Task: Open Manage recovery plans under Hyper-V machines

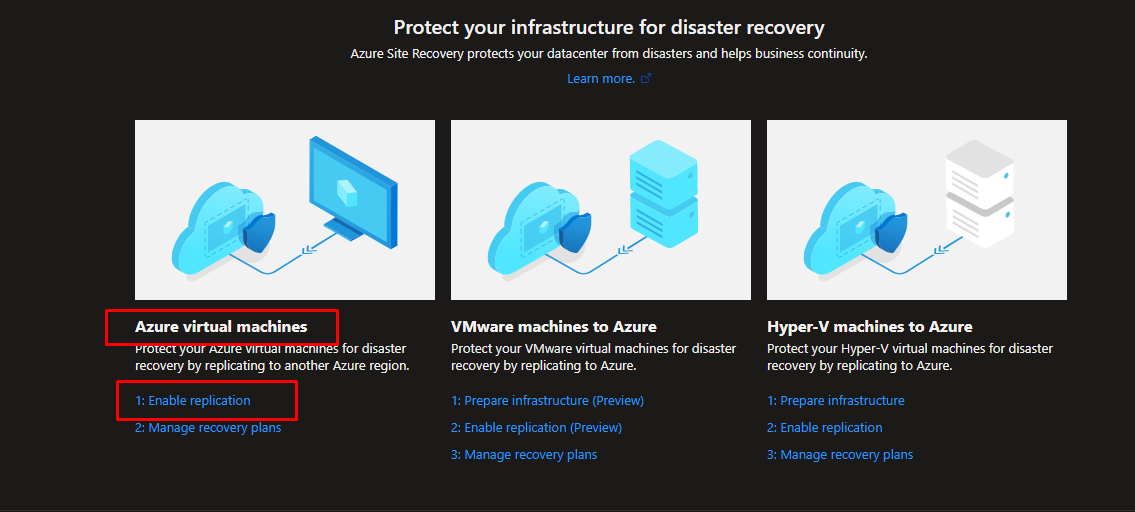Action: tap(840, 455)
